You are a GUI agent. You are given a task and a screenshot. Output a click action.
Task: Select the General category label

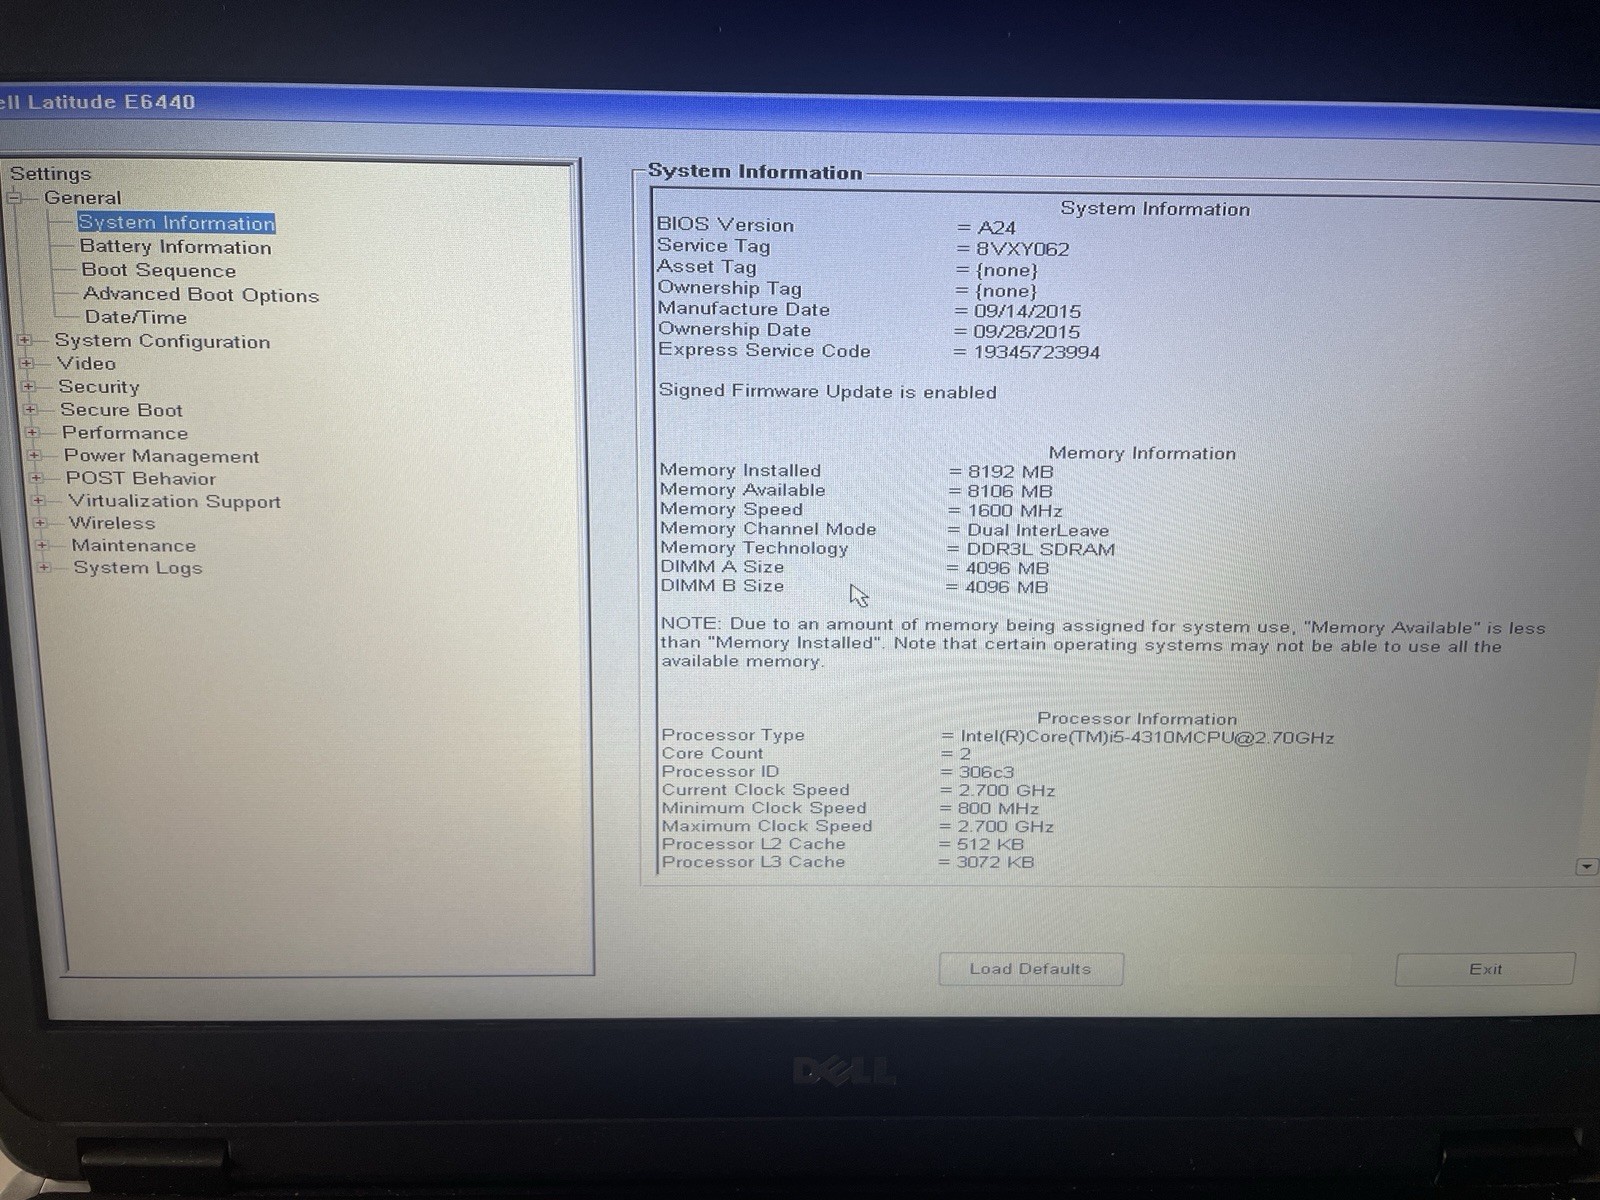(x=82, y=198)
